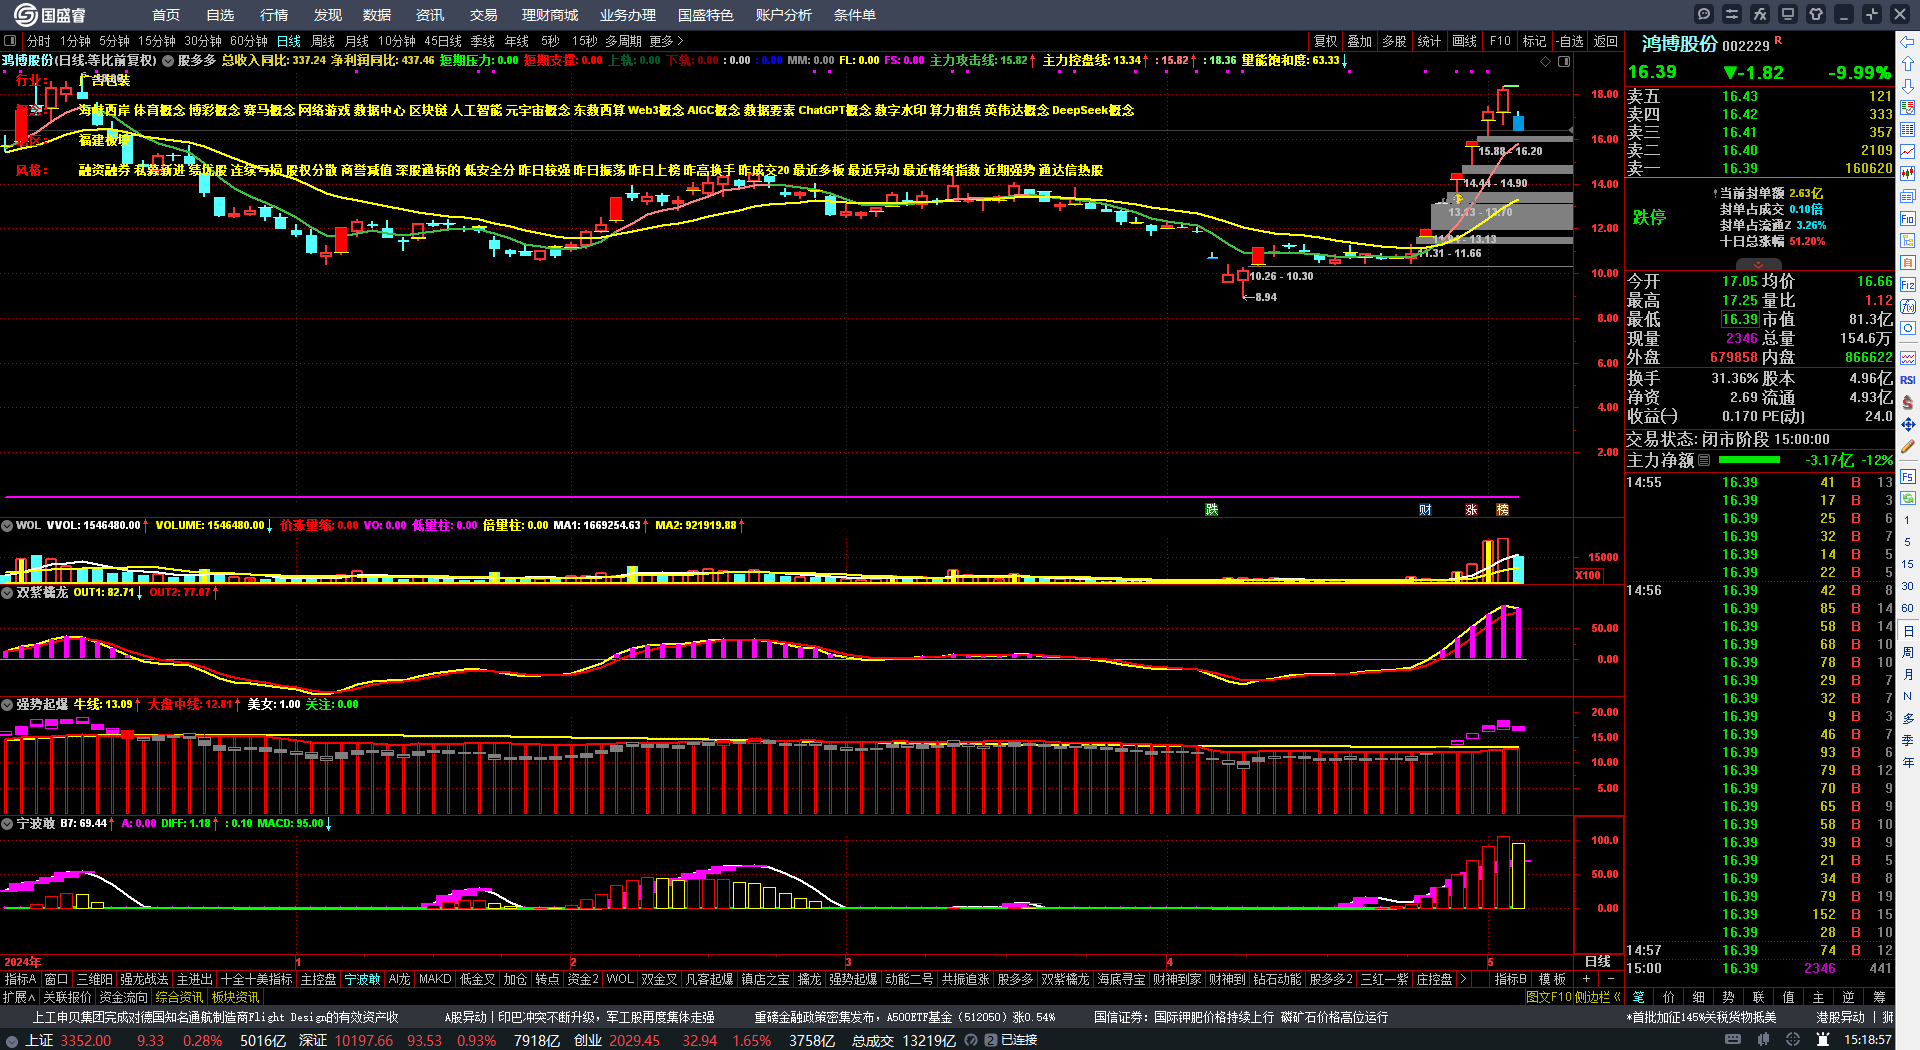Toggle the 叠加 overlay option

[1360, 41]
